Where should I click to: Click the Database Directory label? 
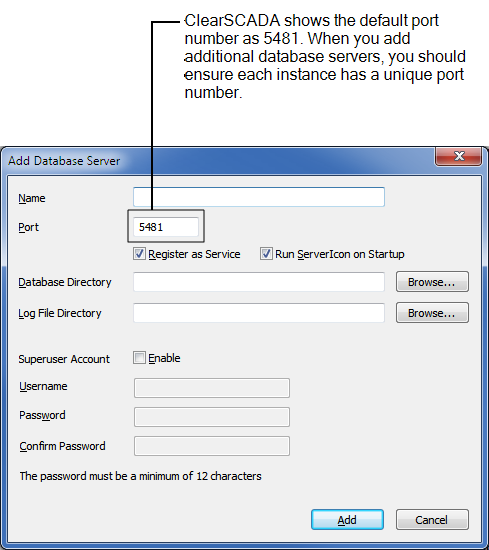coord(65,282)
